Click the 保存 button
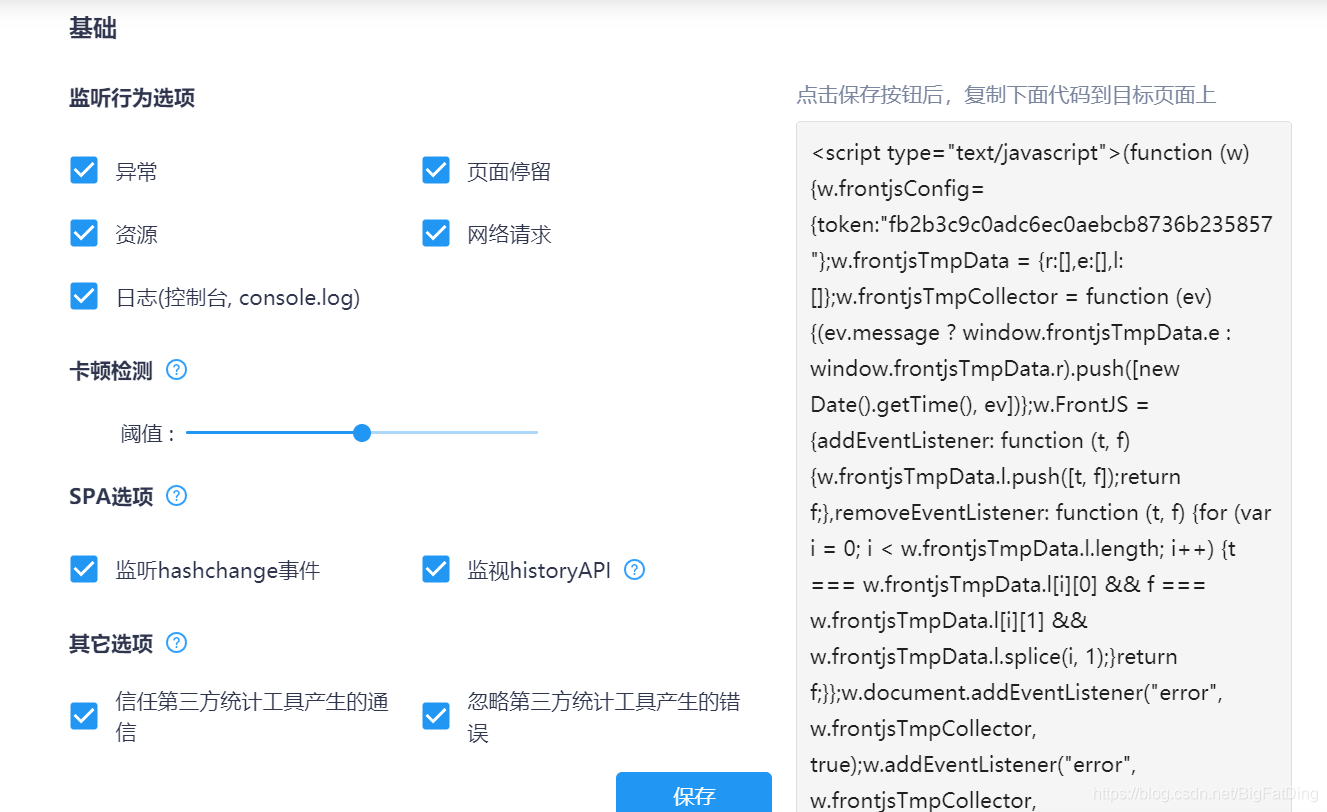This screenshot has width=1327, height=812. click(694, 792)
